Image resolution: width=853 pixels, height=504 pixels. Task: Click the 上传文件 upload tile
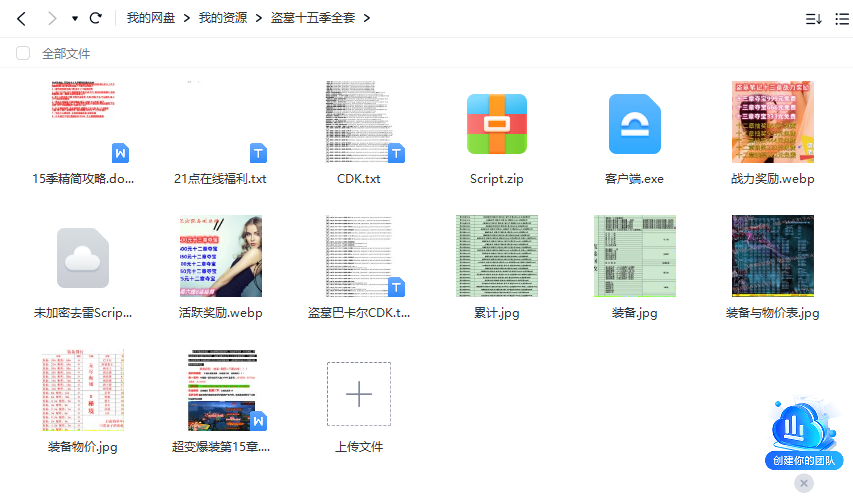[x=359, y=394]
